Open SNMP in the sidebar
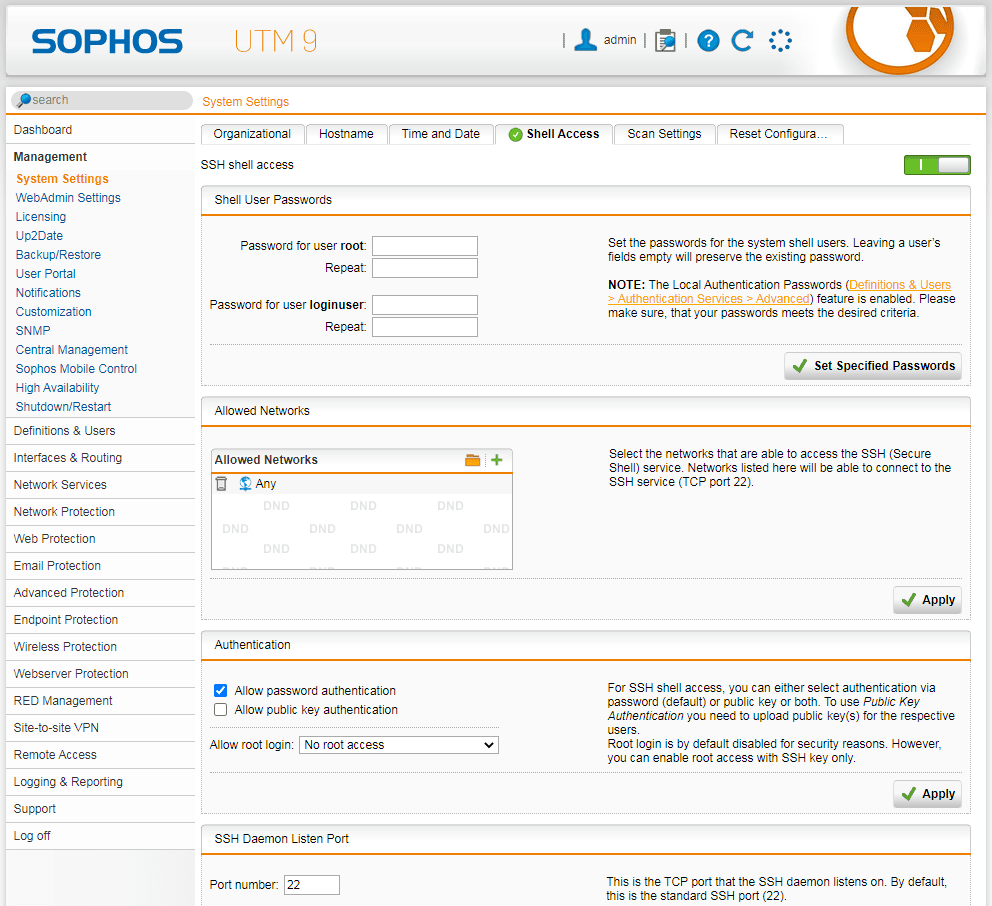 [x=33, y=331]
